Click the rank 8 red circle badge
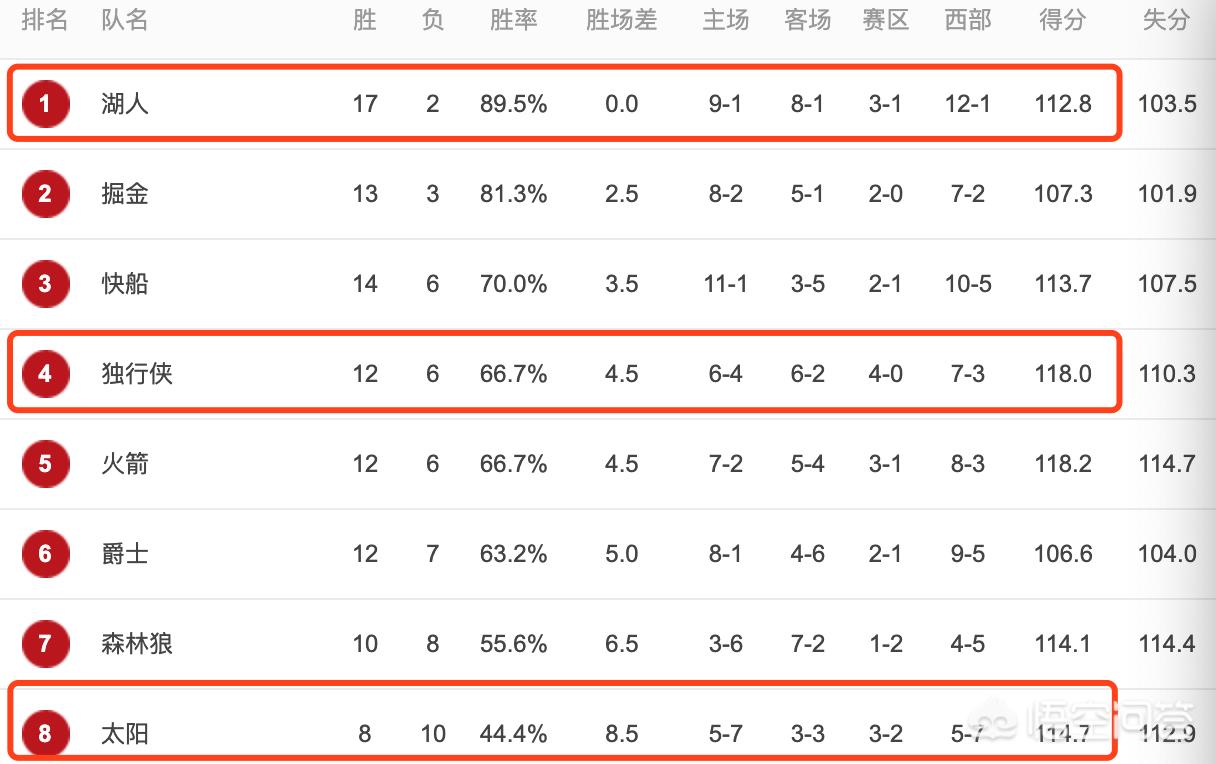 pos(45,734)
